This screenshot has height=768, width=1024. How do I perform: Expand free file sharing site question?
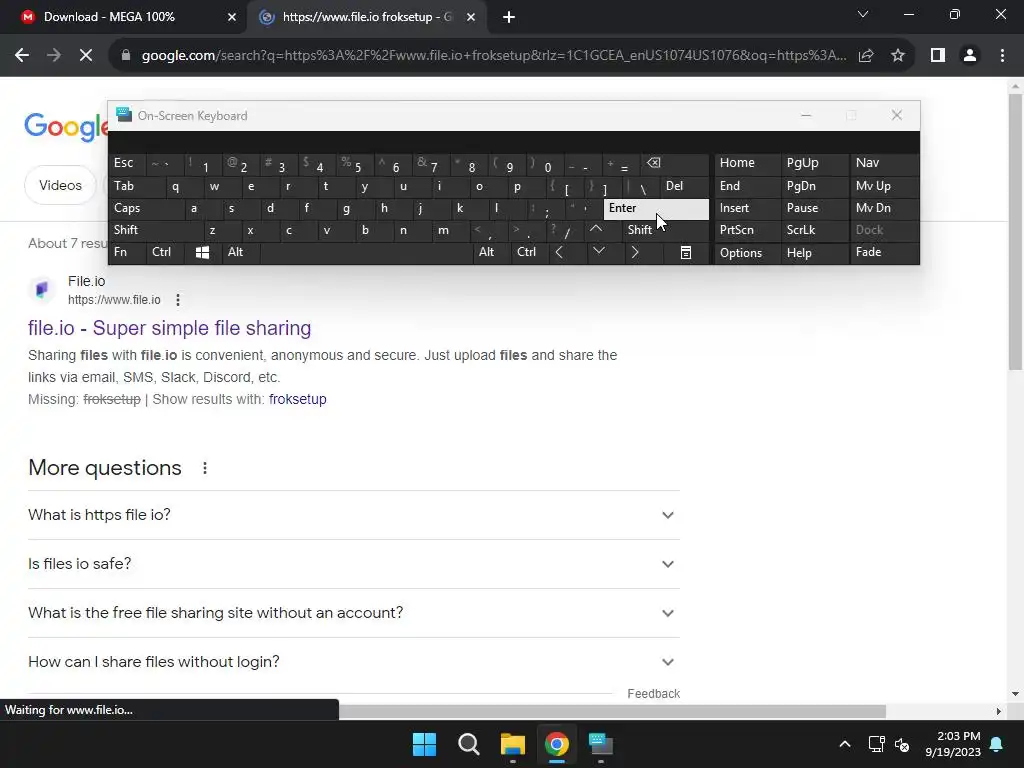pyautogui.click(x=353, y=613)
